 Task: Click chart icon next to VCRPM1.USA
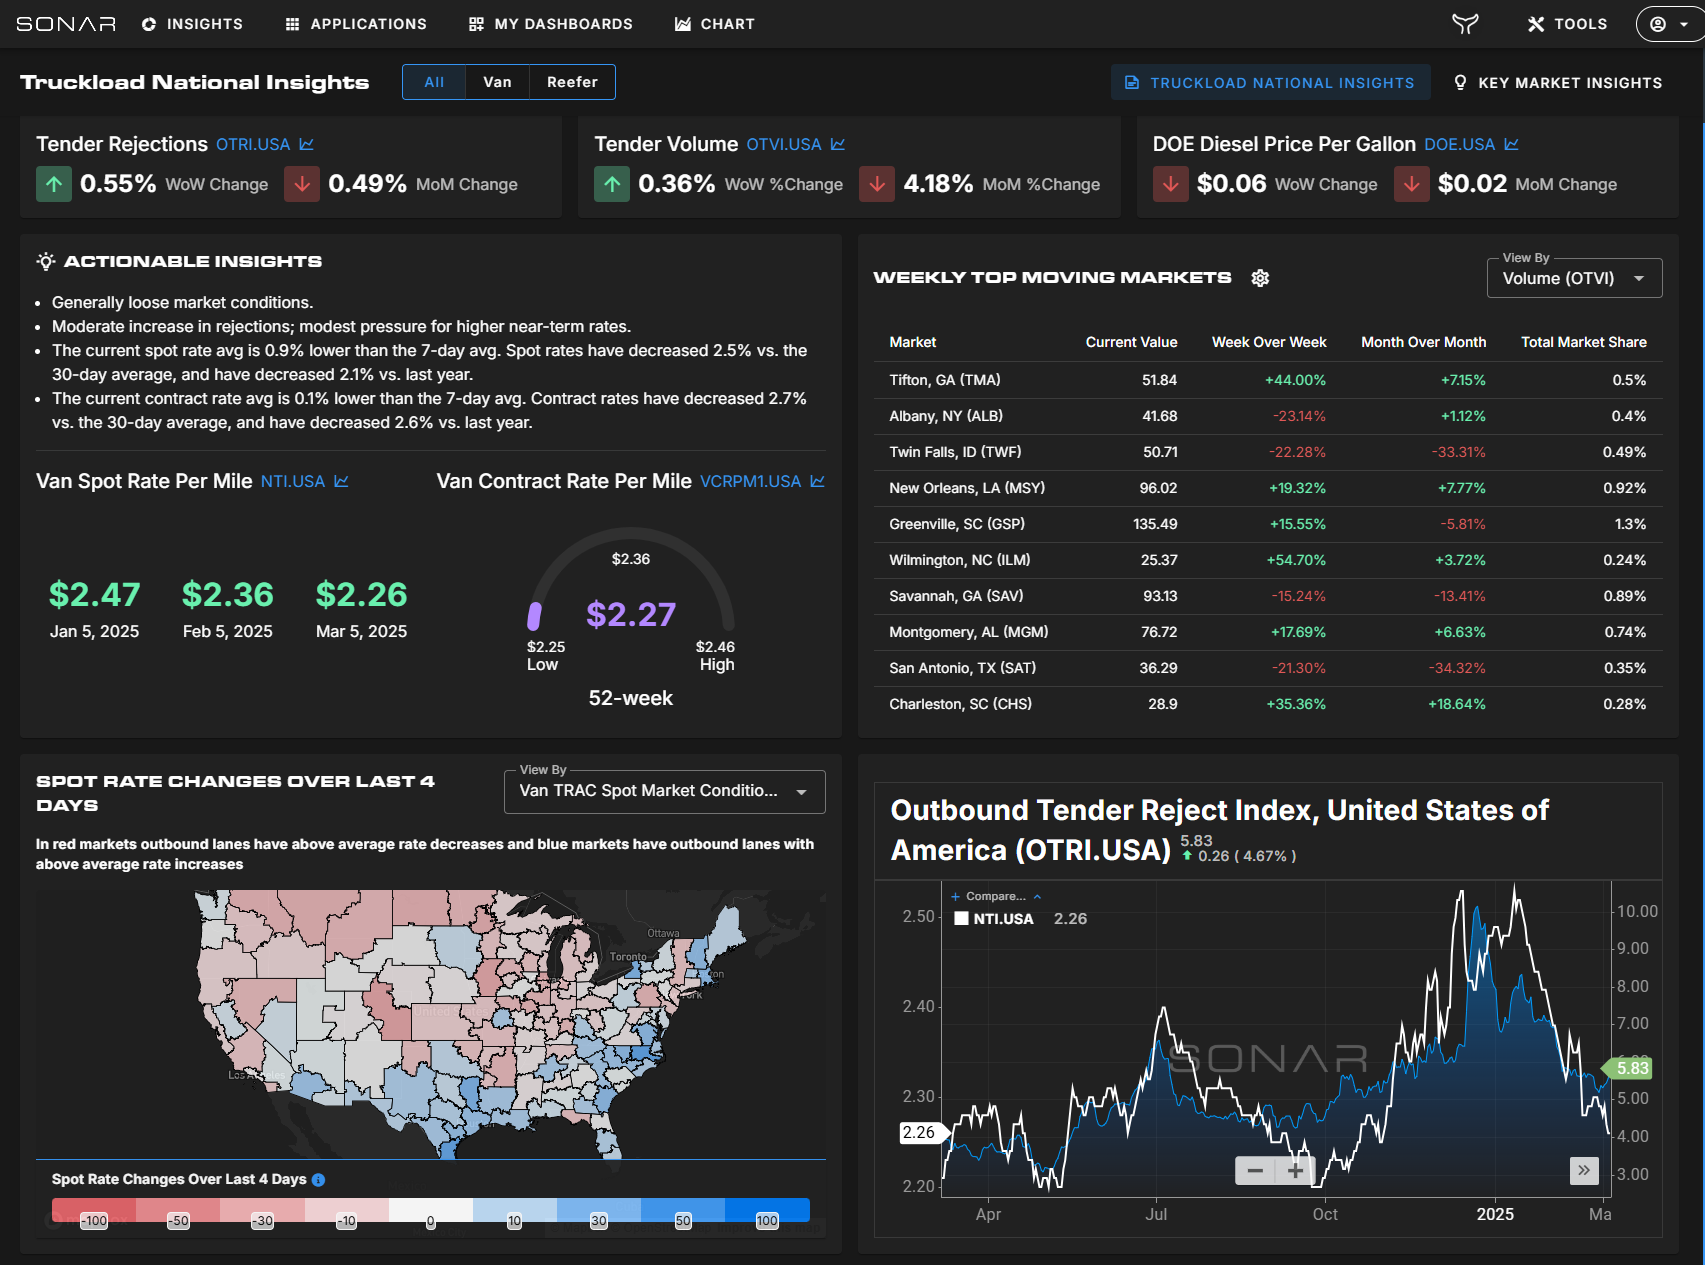[x=817, y=482]
